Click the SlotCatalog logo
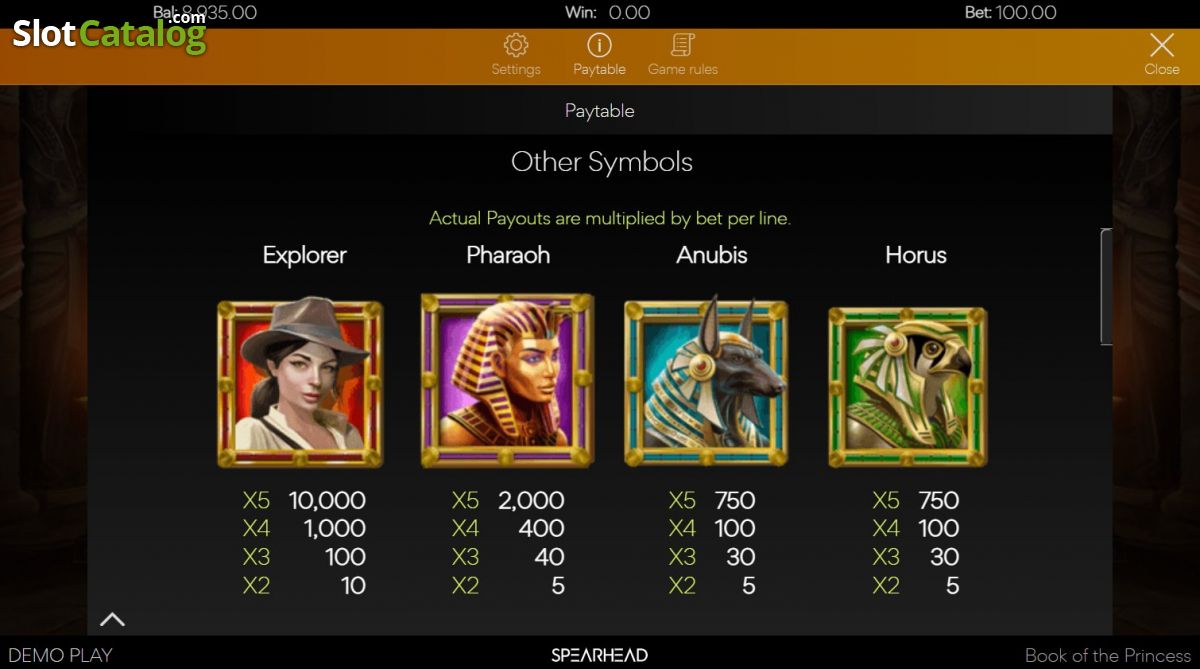This screenshot has height=669, width=1200. coord(109,32)
